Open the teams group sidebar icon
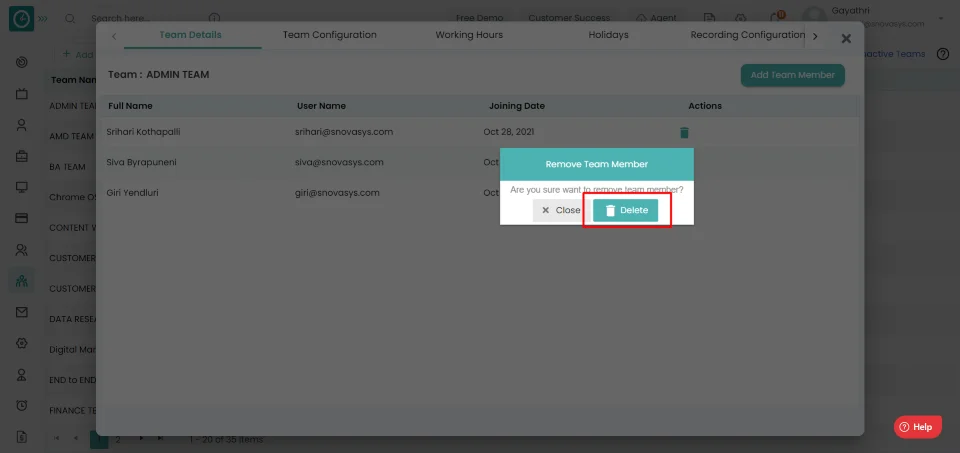Image resolution: width=960 pixels, height=453 pixels. (22, 281)
